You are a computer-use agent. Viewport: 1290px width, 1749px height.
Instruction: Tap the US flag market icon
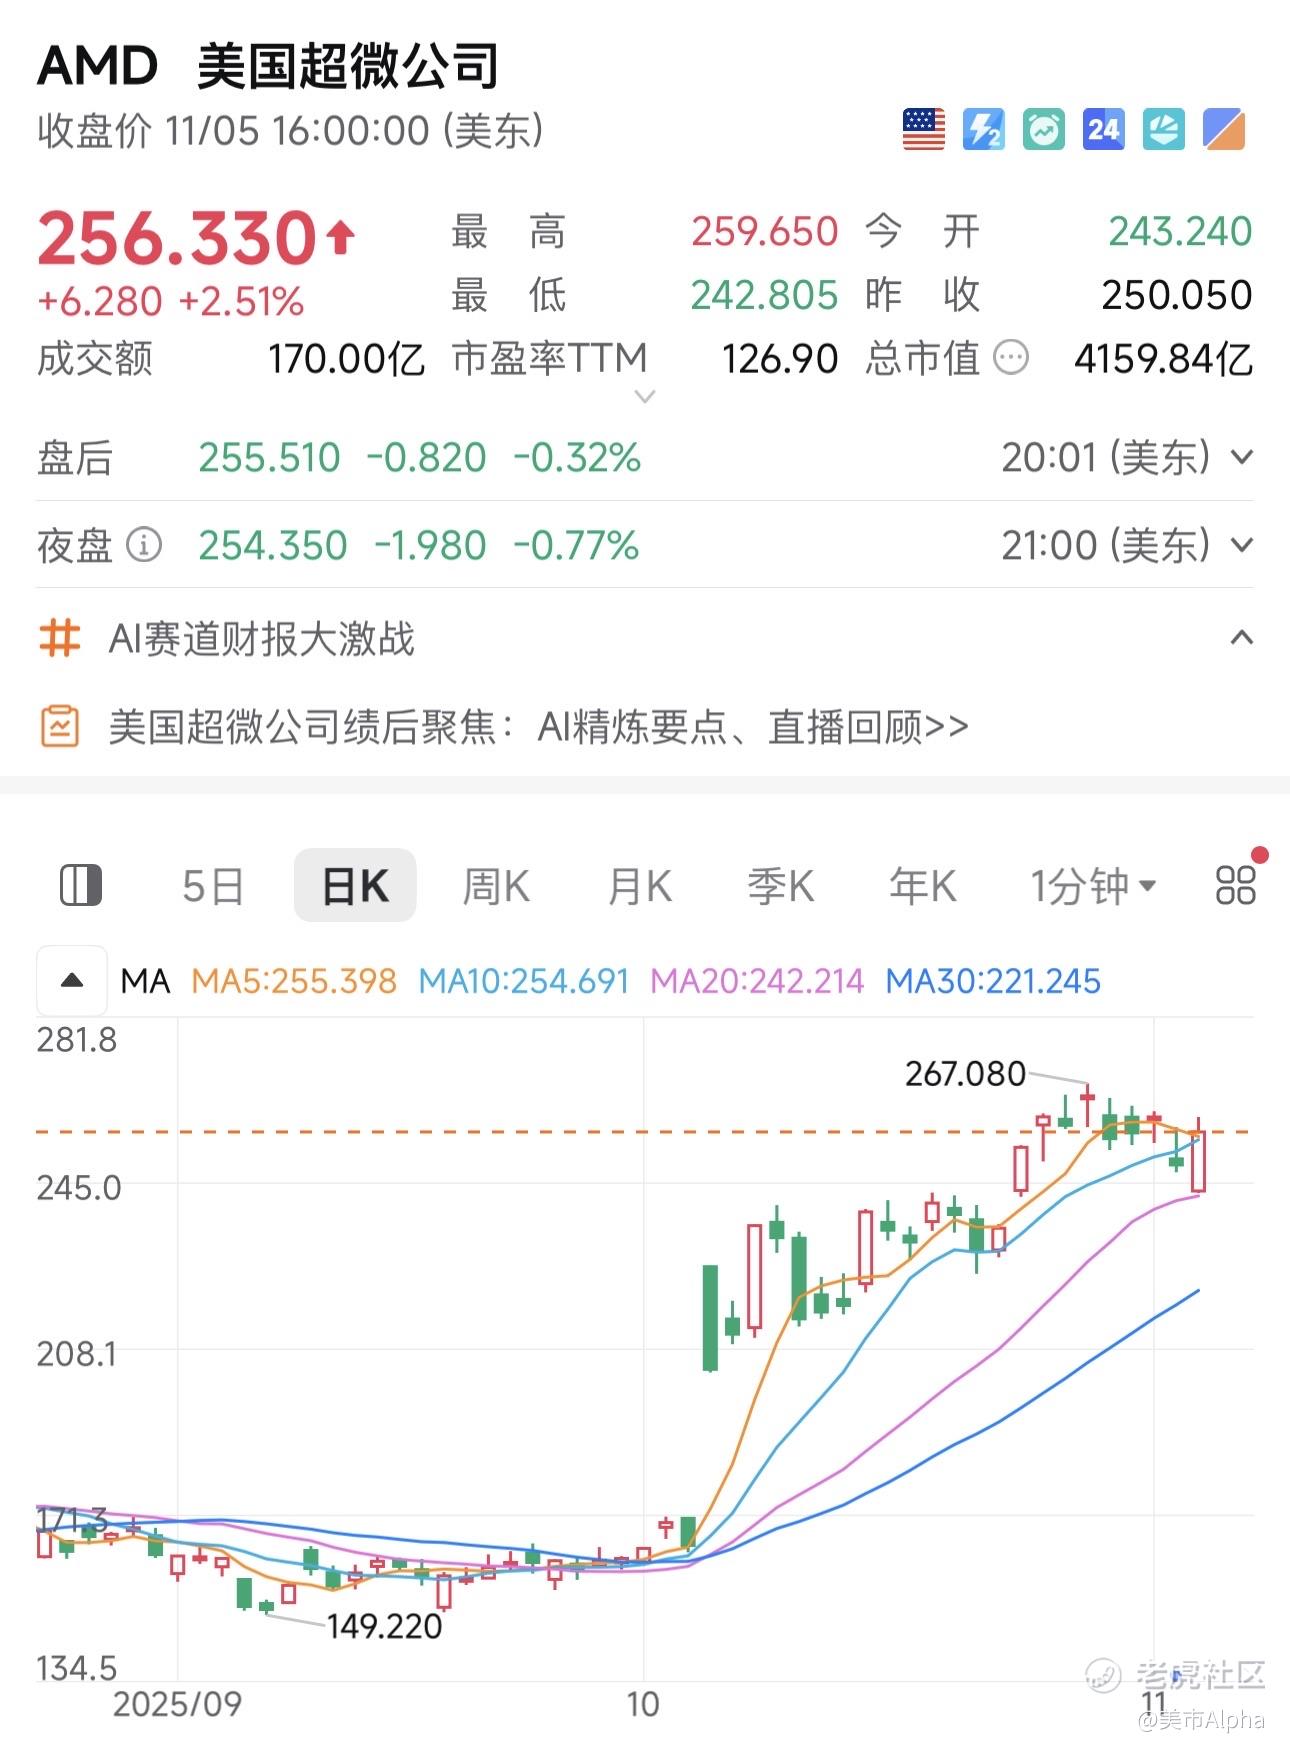(923, 130)
